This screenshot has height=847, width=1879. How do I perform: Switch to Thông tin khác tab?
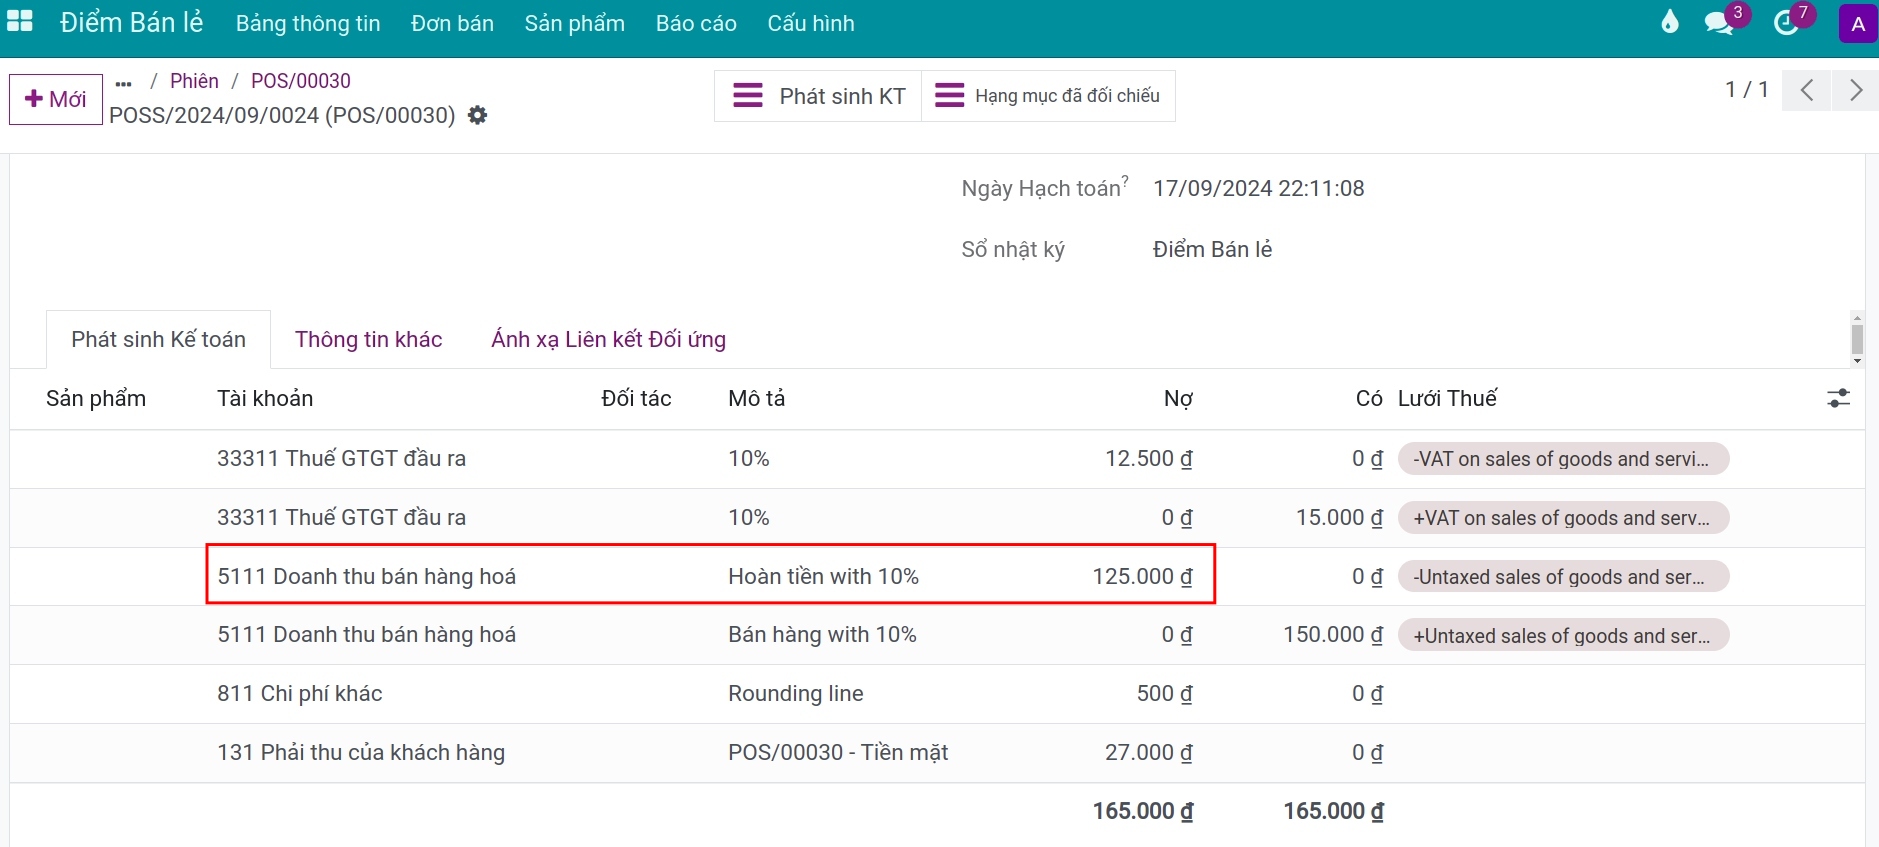pyautogui.click(x=368, y=340)
